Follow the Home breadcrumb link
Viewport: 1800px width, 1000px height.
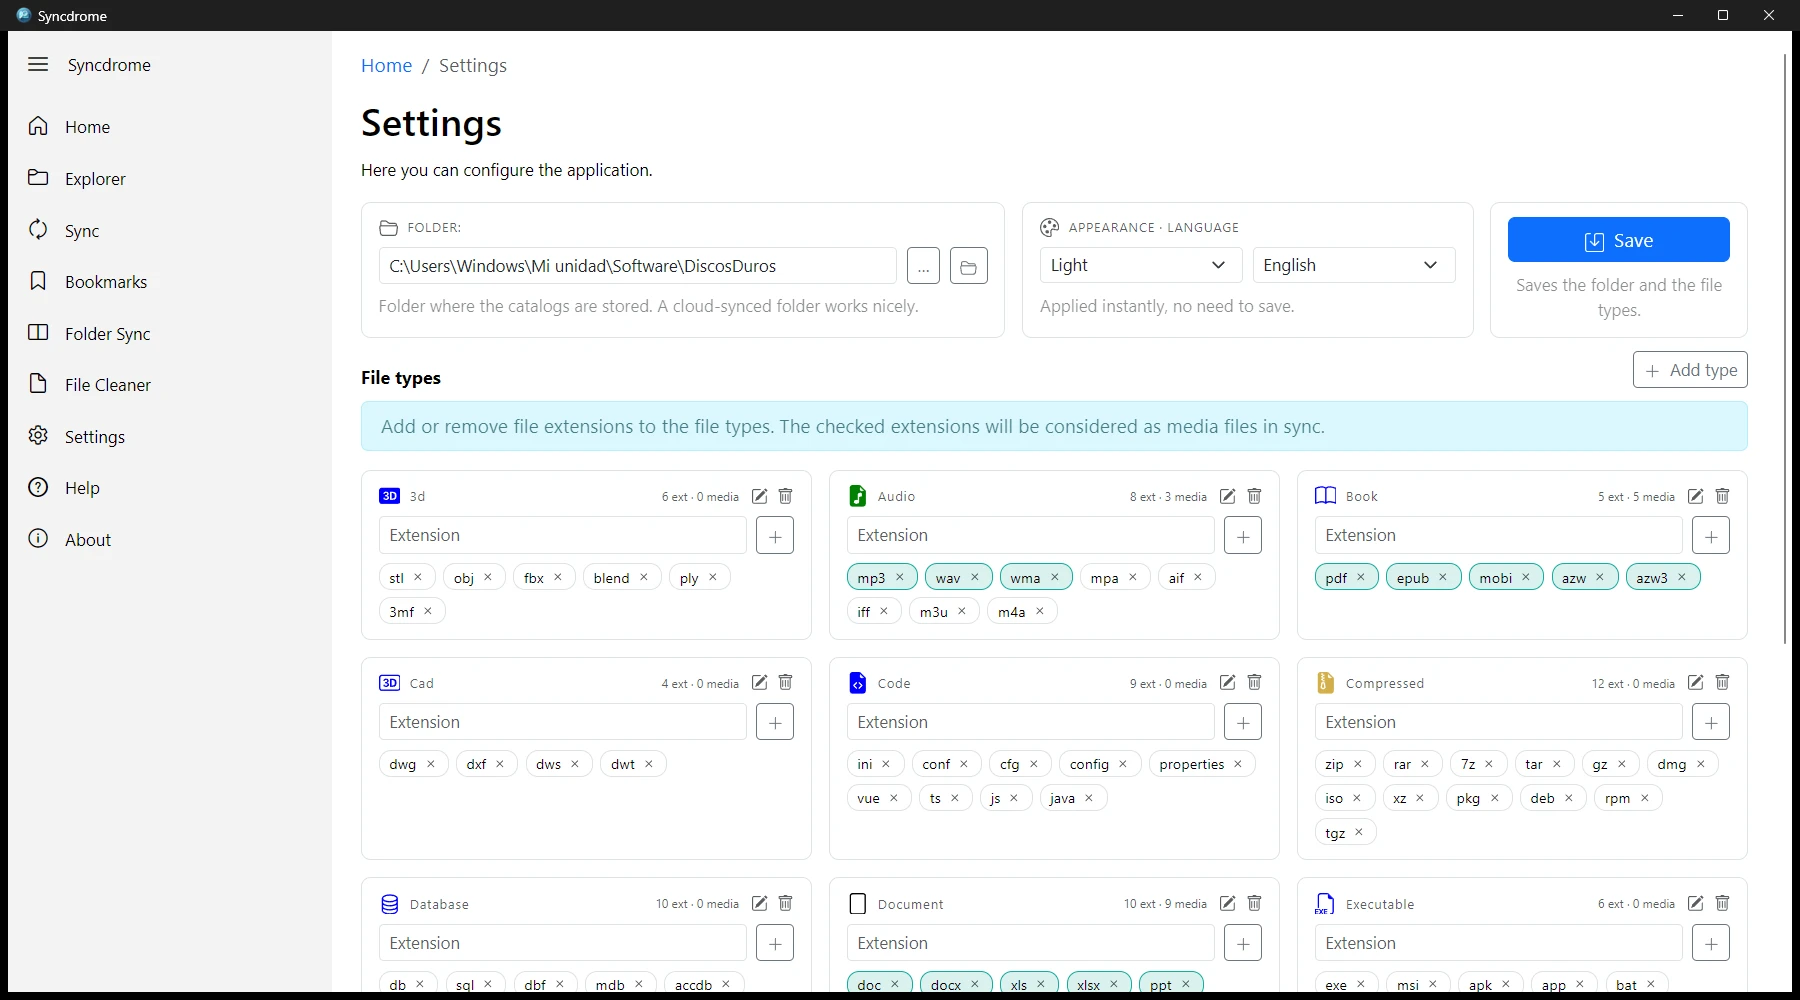(386, 65)
